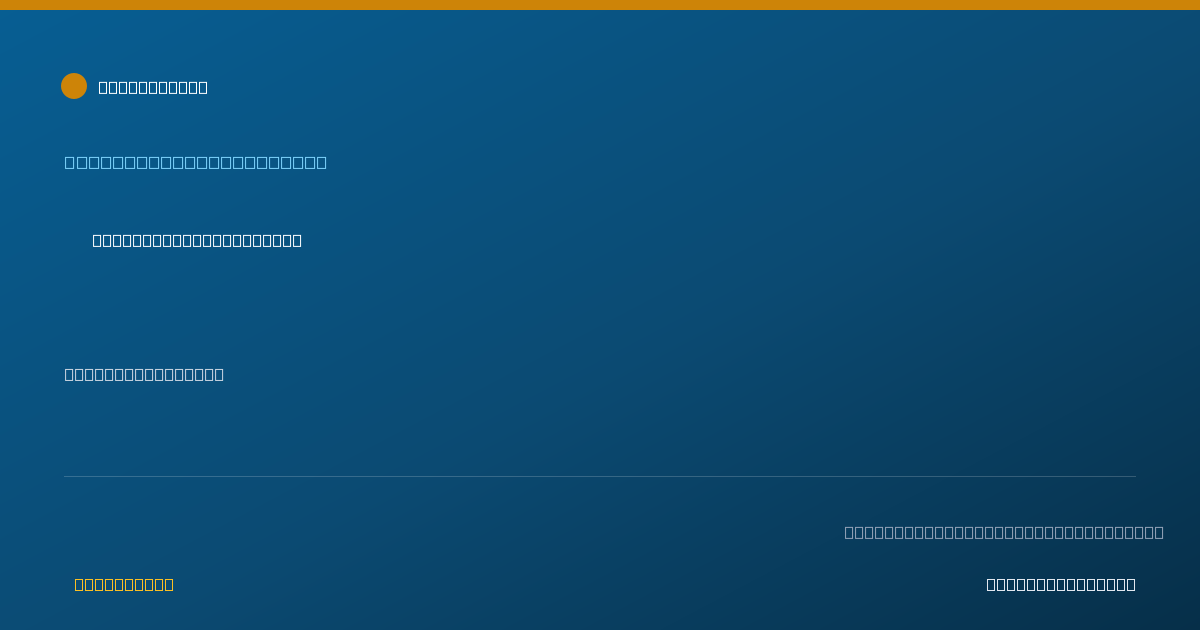Screen dimensions: 1200x630
Task: Open the orange footer link text
Action: (x=124, y=584)
